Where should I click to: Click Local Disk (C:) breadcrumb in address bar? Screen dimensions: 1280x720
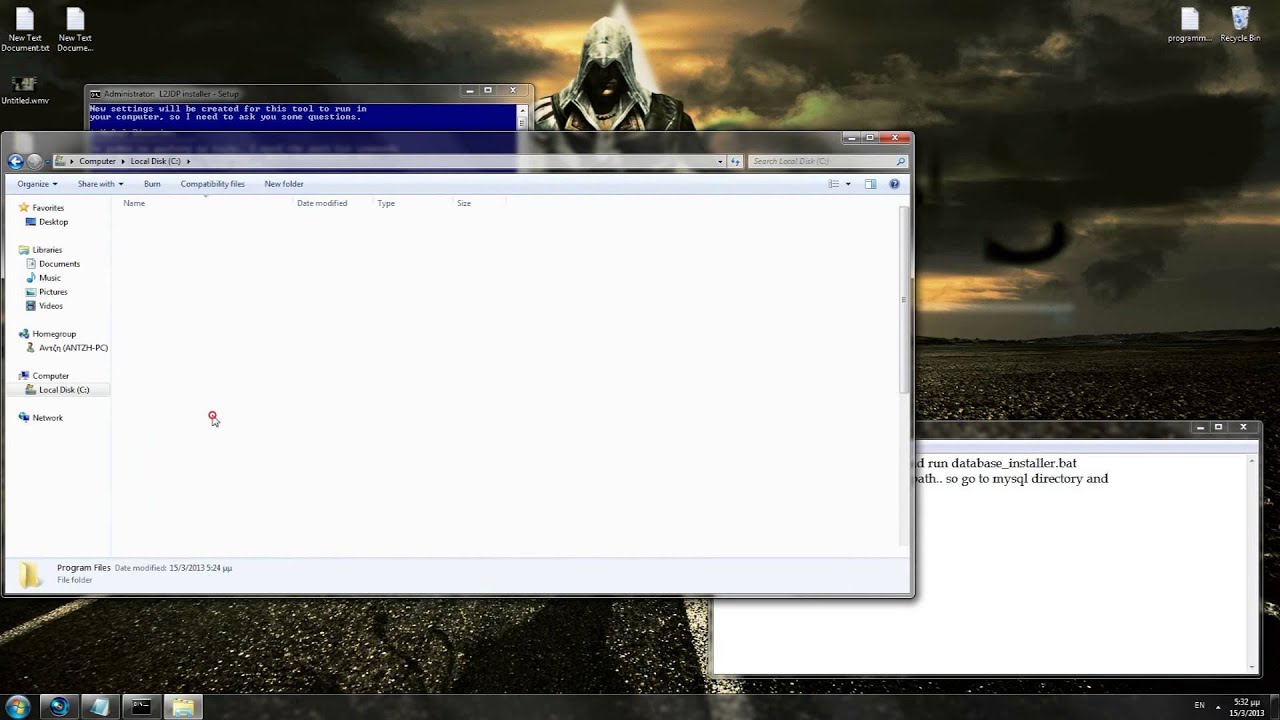tap(155, 161)
